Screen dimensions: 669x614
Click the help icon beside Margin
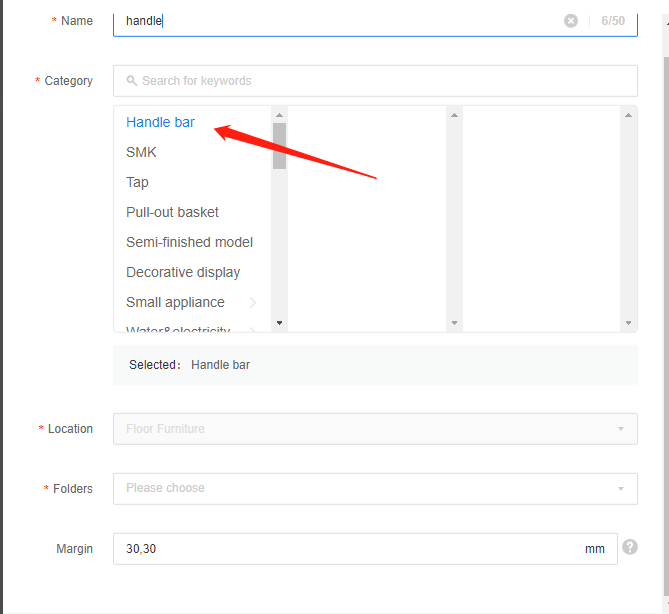[630, 547]
